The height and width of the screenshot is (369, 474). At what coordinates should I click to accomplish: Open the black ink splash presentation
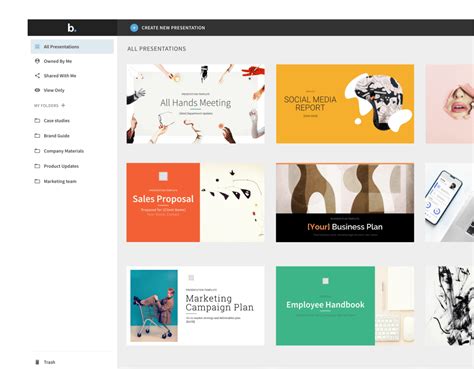coord(450,306)
